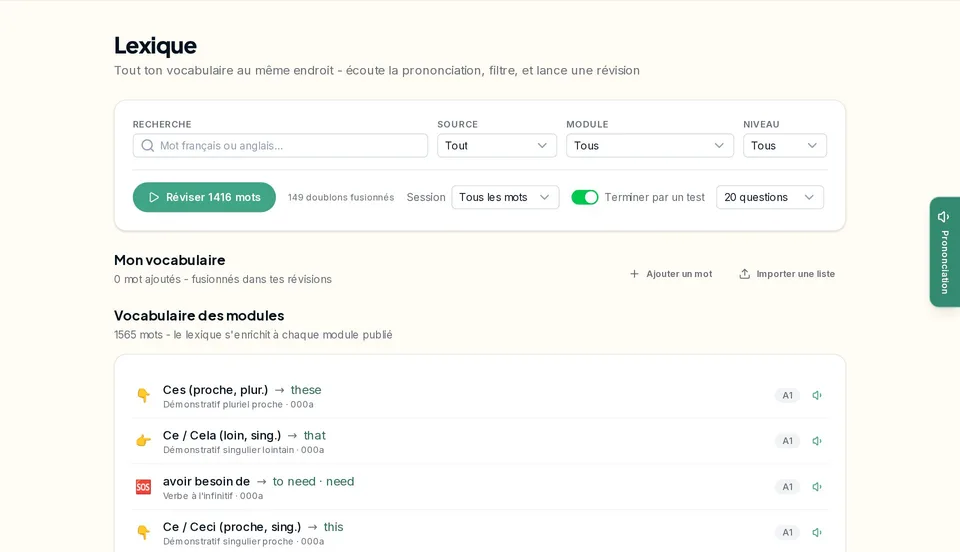The width and height of the screenshot is (960, 552).
Task: Play audio for 'to need'
Action: click(x=817, y=487)
